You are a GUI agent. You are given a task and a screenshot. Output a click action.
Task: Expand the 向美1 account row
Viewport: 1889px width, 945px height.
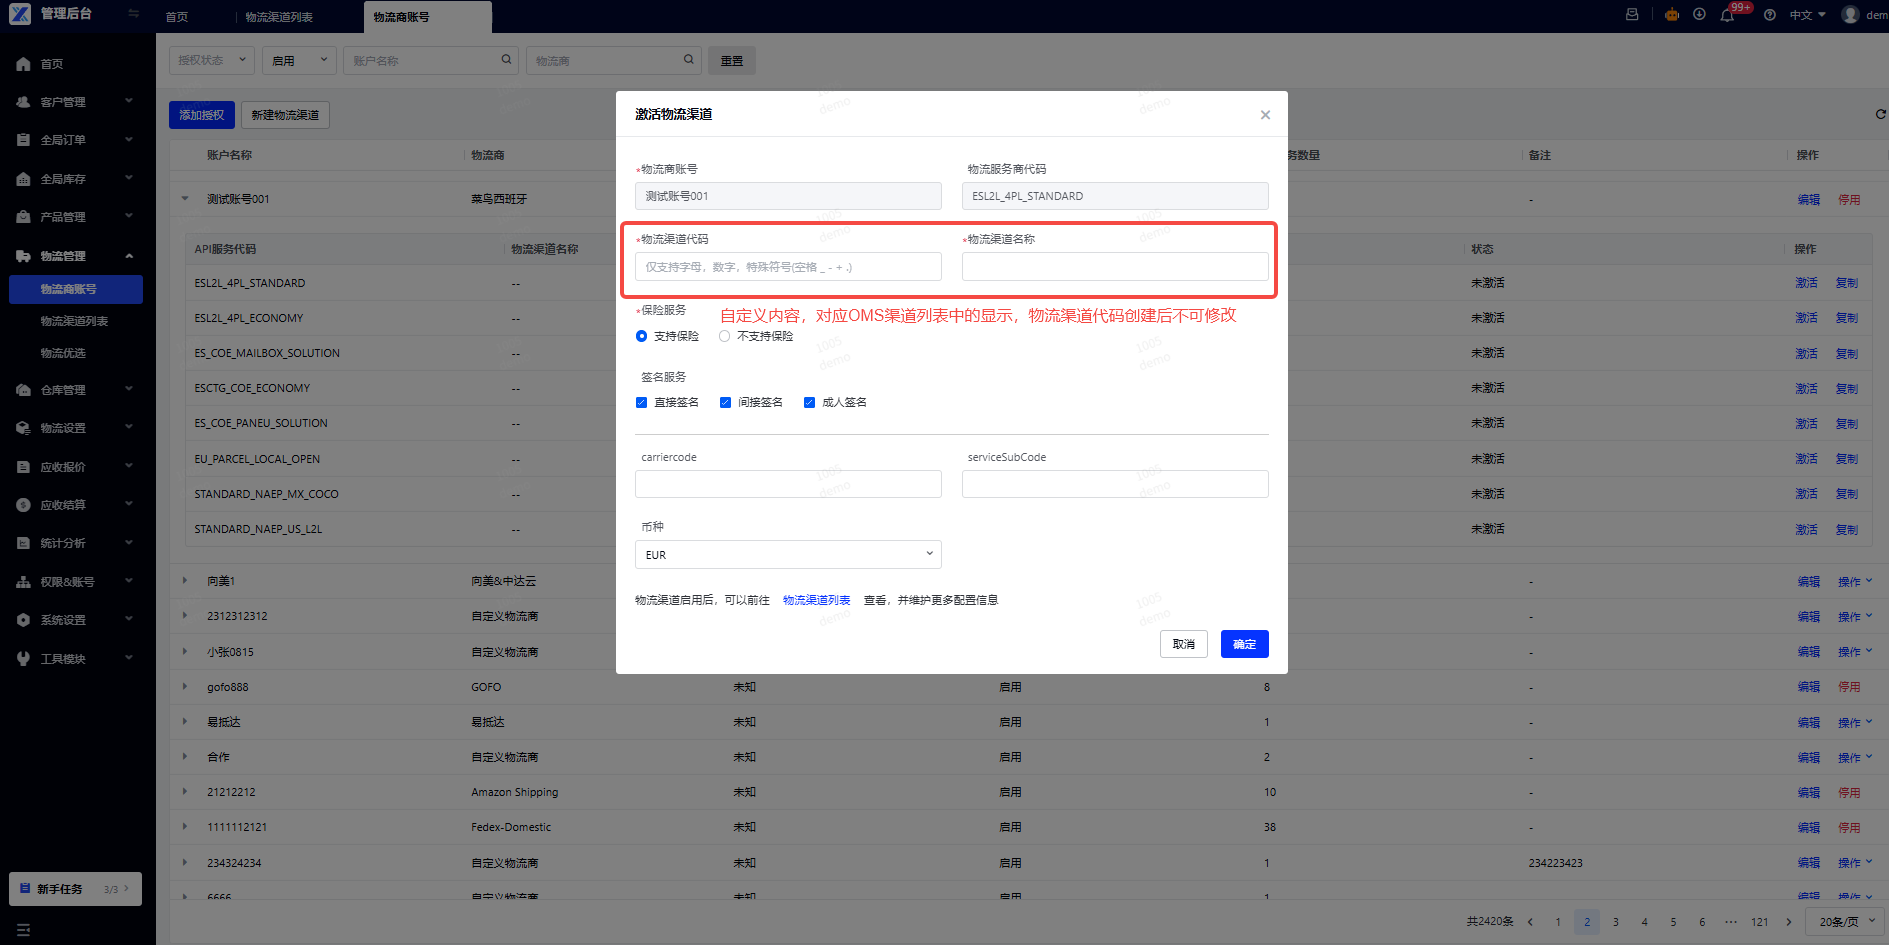[185, 581]
